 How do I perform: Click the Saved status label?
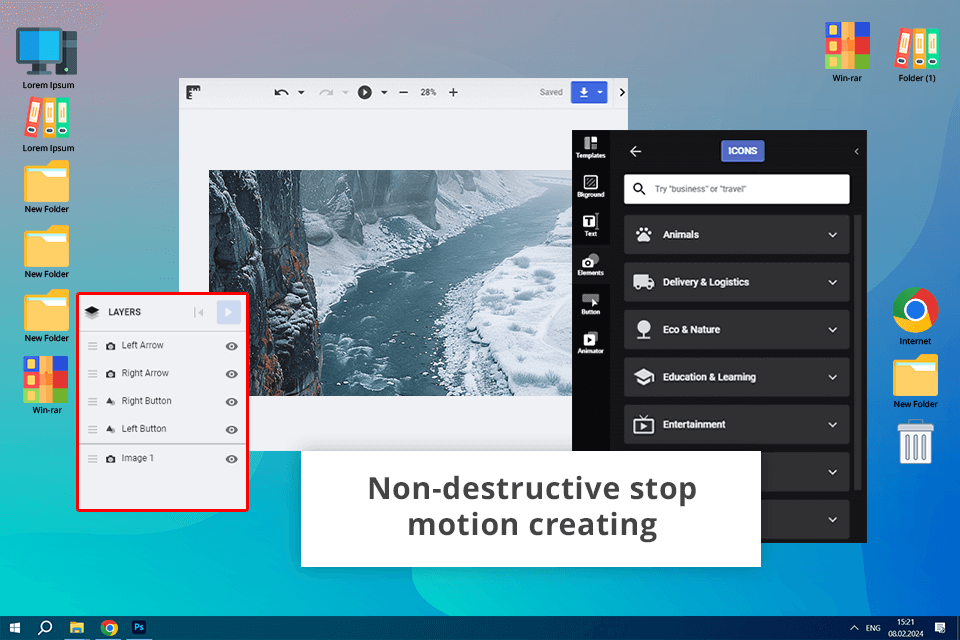(x=551, y=92)
